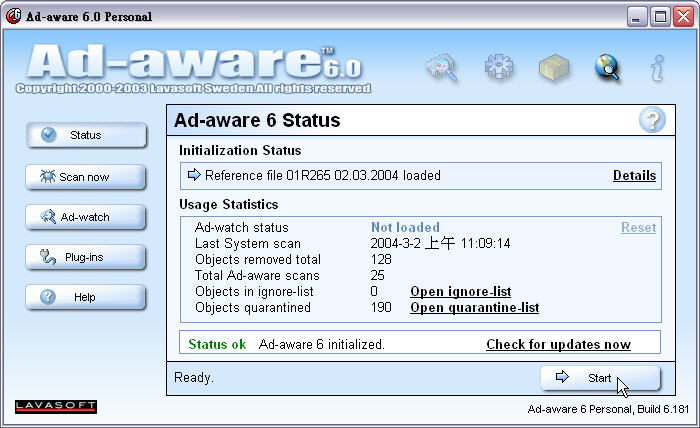This screenshot has height=428, width=700.
Task: Click Open quarantine-list link
Action: (x=475, y=307)
